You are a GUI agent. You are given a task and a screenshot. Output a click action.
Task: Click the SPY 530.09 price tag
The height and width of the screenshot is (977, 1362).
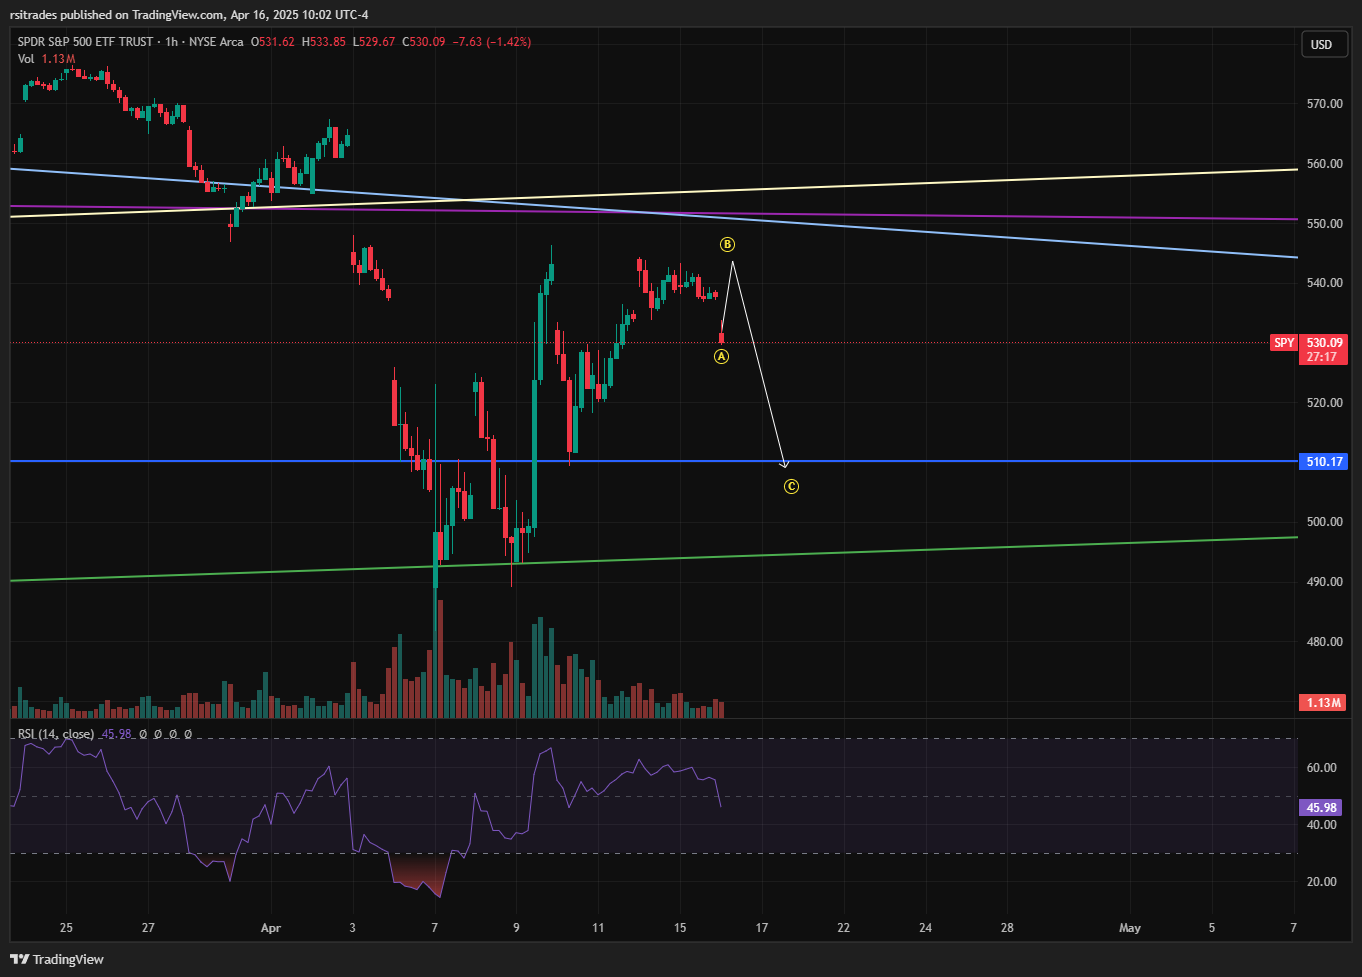coord(1308,343)
